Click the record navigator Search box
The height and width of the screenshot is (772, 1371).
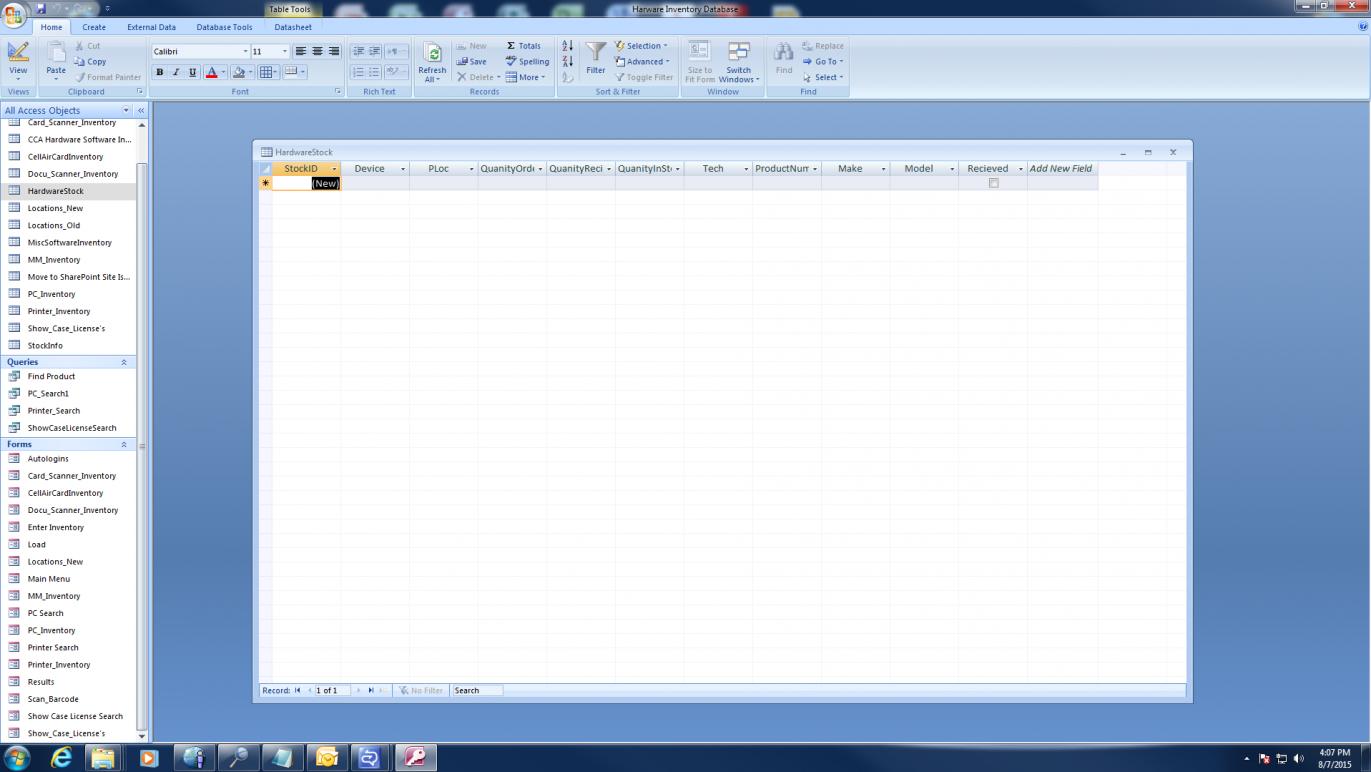[x=477, y=690]
